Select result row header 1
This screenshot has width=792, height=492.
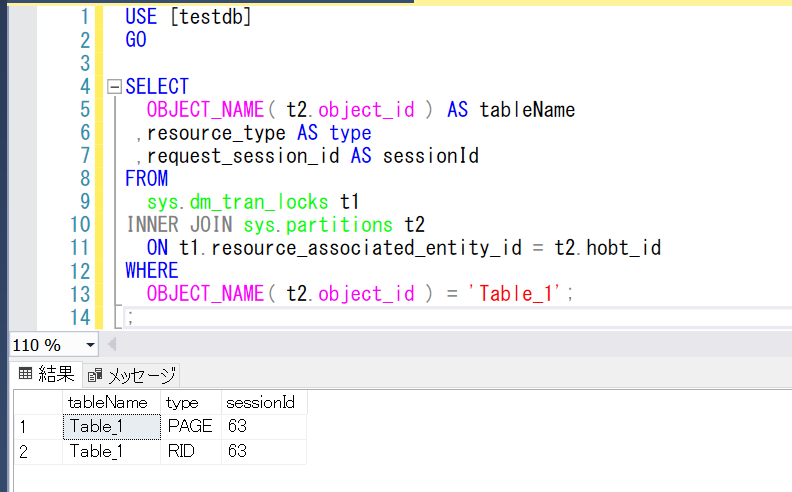coord(38,427)
